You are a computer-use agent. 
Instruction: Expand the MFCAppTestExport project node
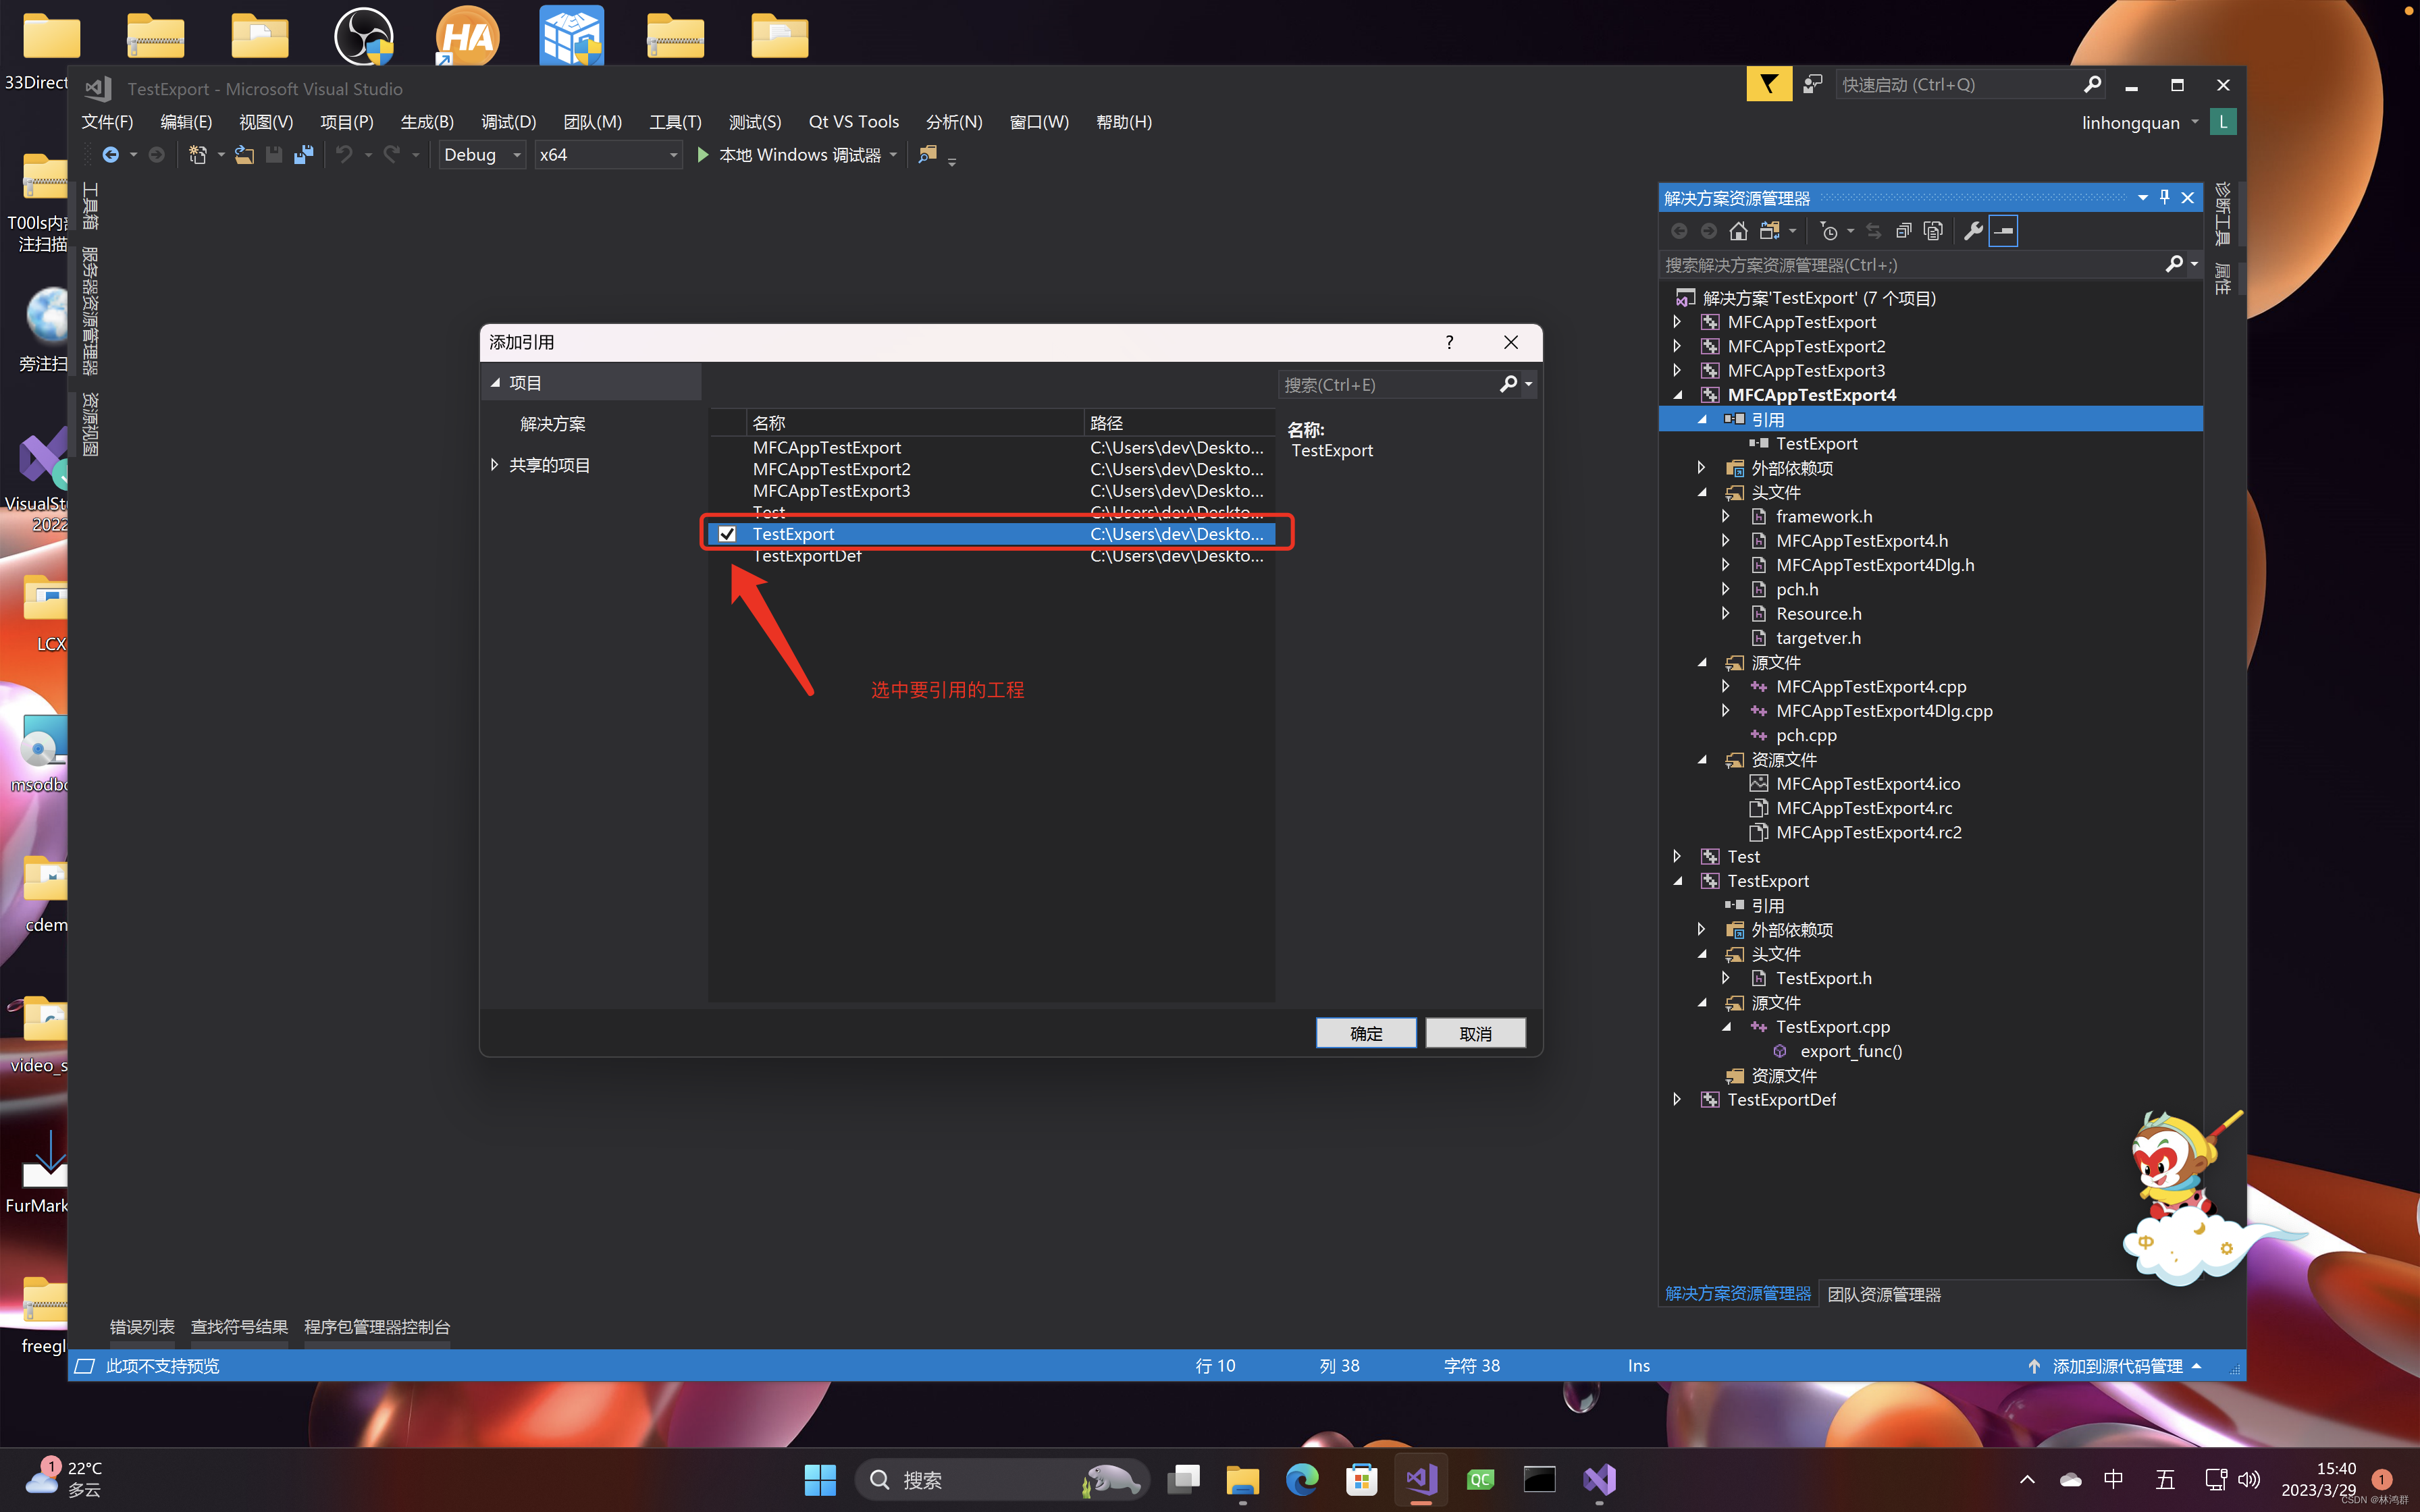(x=1677, y=322)
